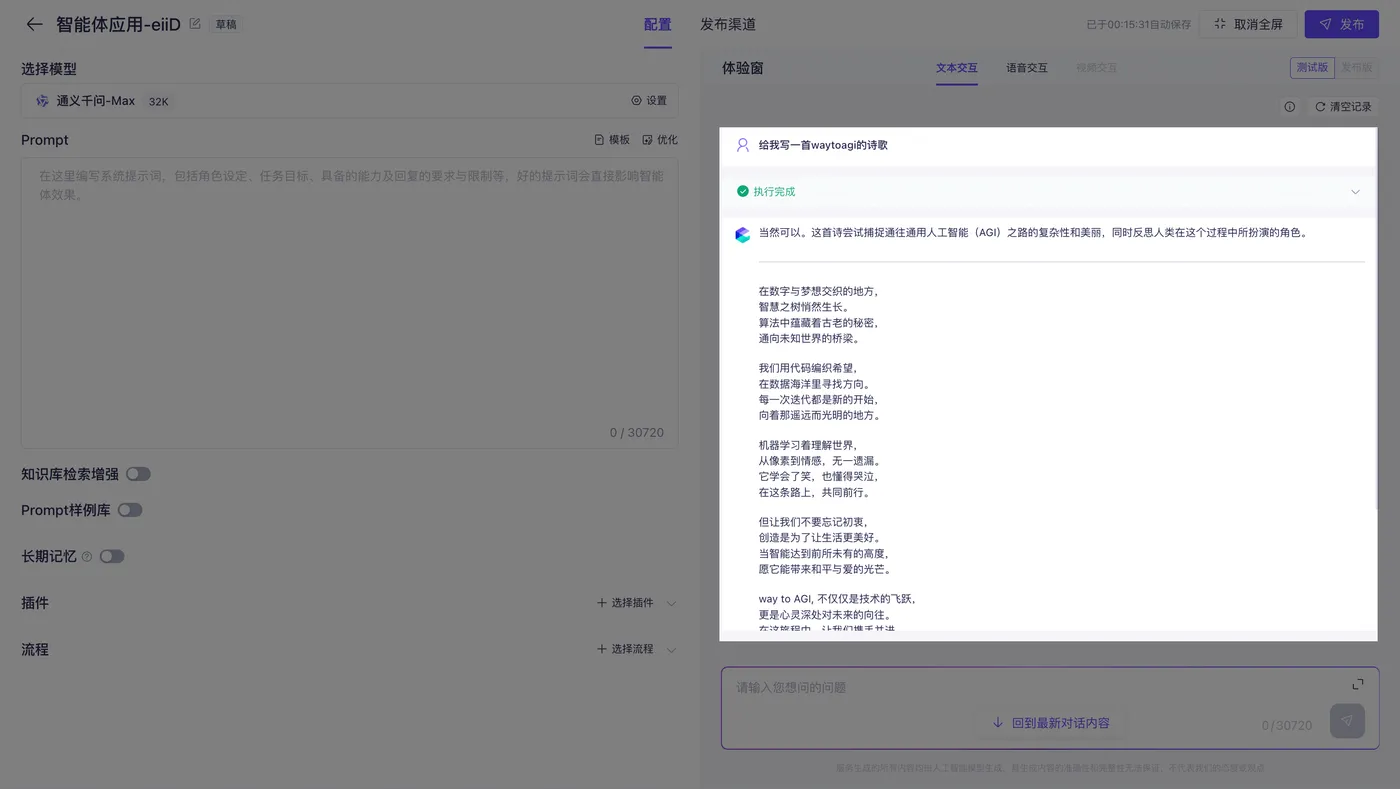Click the 体验窗 title
The image size is (1400, 789).
[x=743, y=68]
